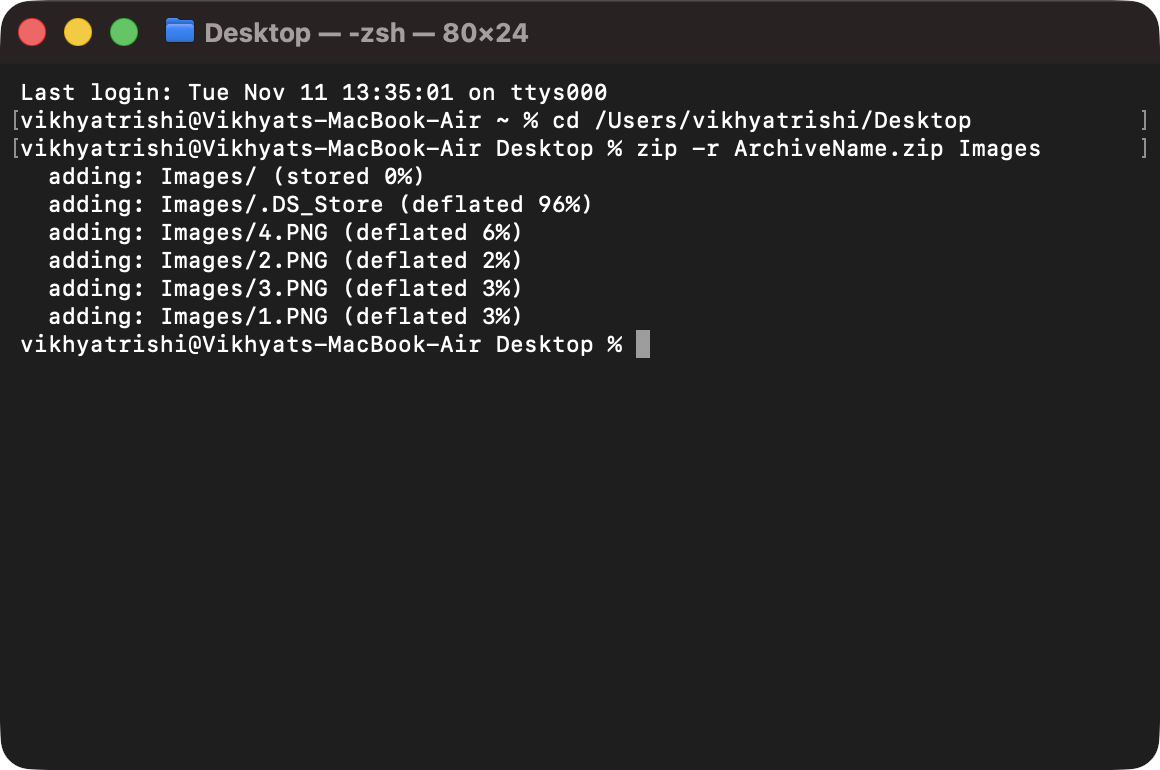1160x770 pixels.
Task: Click the red close window control
Action: click(32, 31)
